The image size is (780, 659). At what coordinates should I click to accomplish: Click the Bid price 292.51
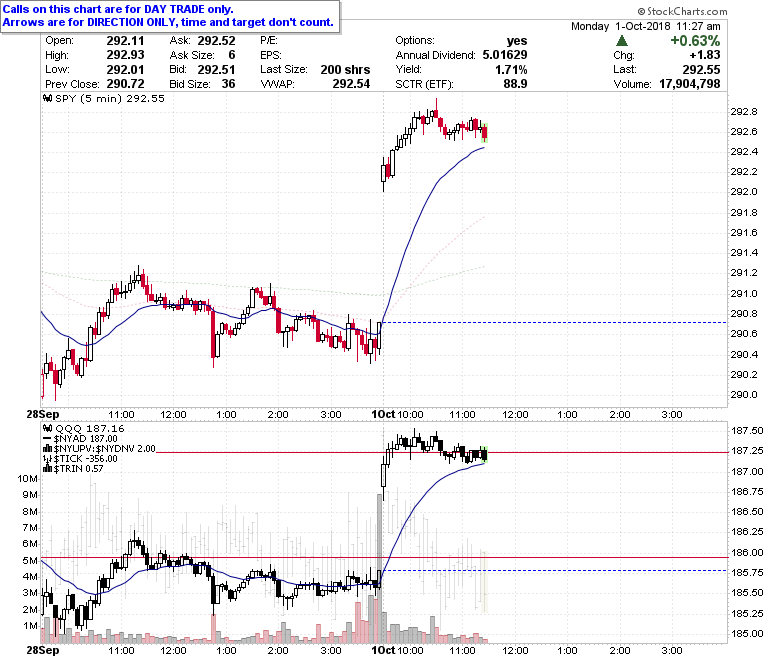[216, 70]
